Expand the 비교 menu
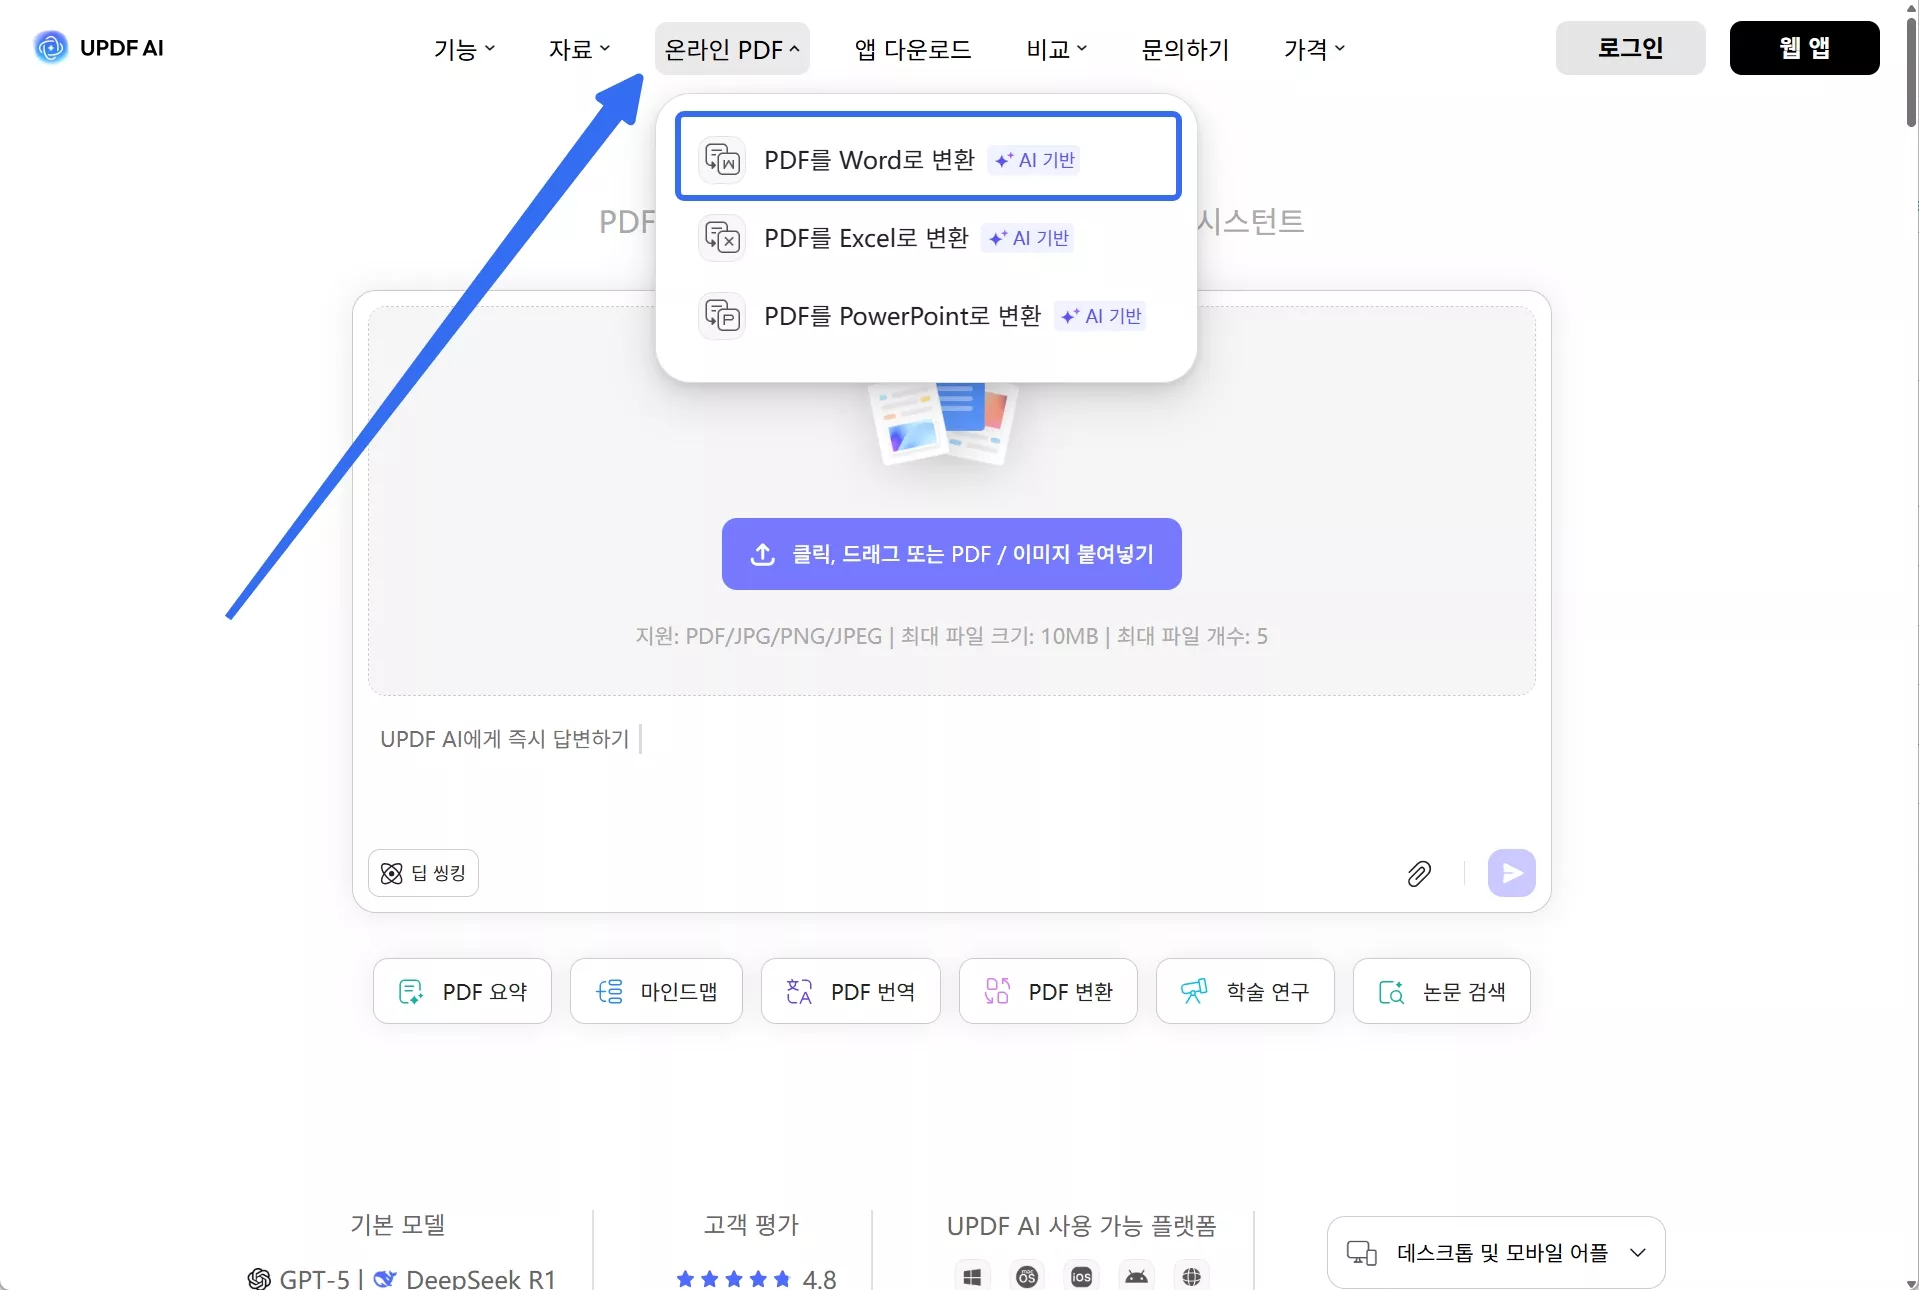The height and width of the screenshot is (1290, 1919). pyautogui.click(x=1056, y=49)
